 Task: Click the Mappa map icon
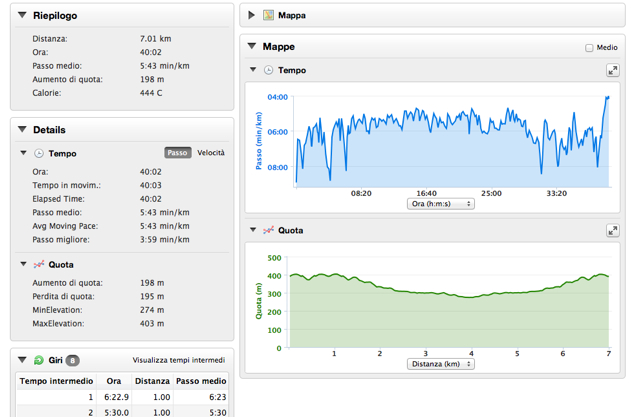tap(268, 15)
